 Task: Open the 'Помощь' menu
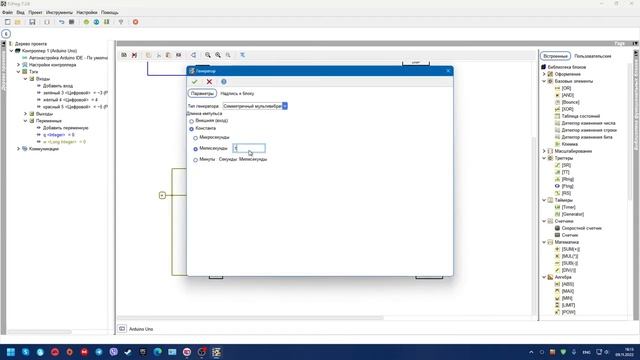click(110, 13)
